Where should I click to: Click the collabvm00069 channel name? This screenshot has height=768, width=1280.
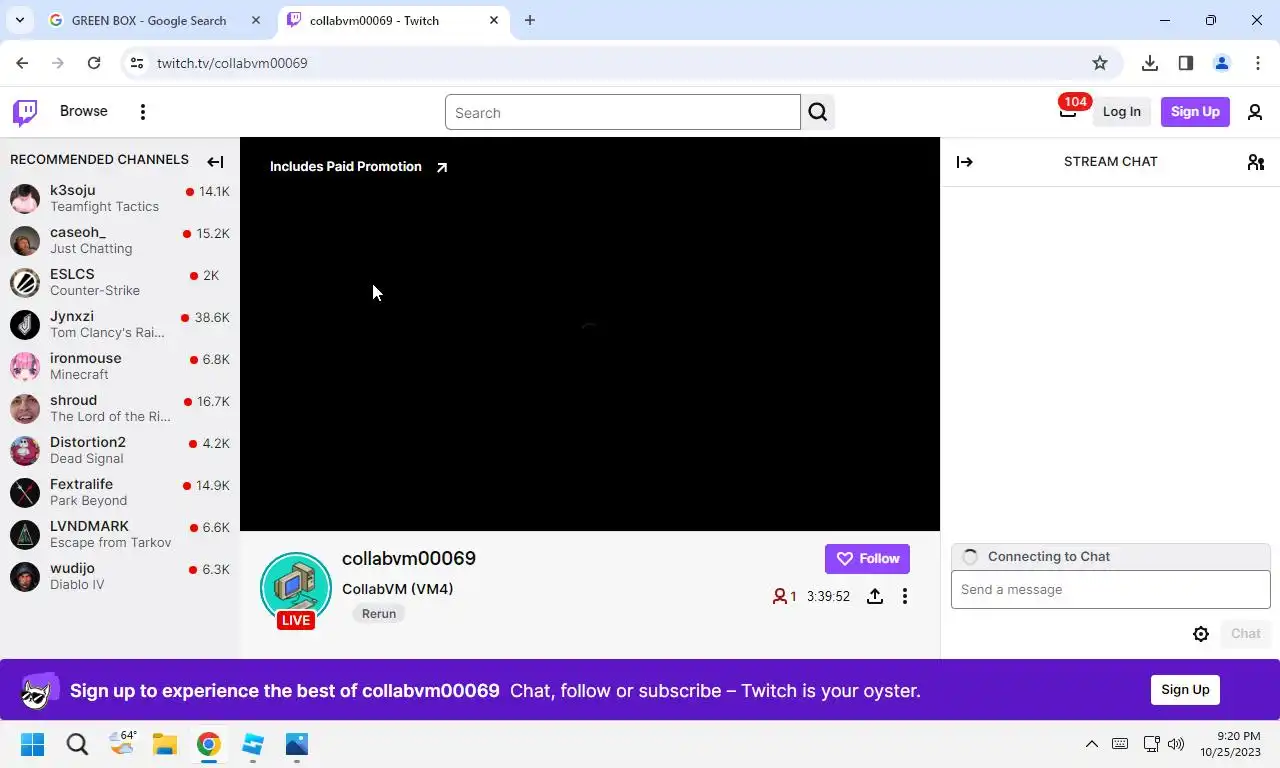pyautogui.click(x=409, y=558)
